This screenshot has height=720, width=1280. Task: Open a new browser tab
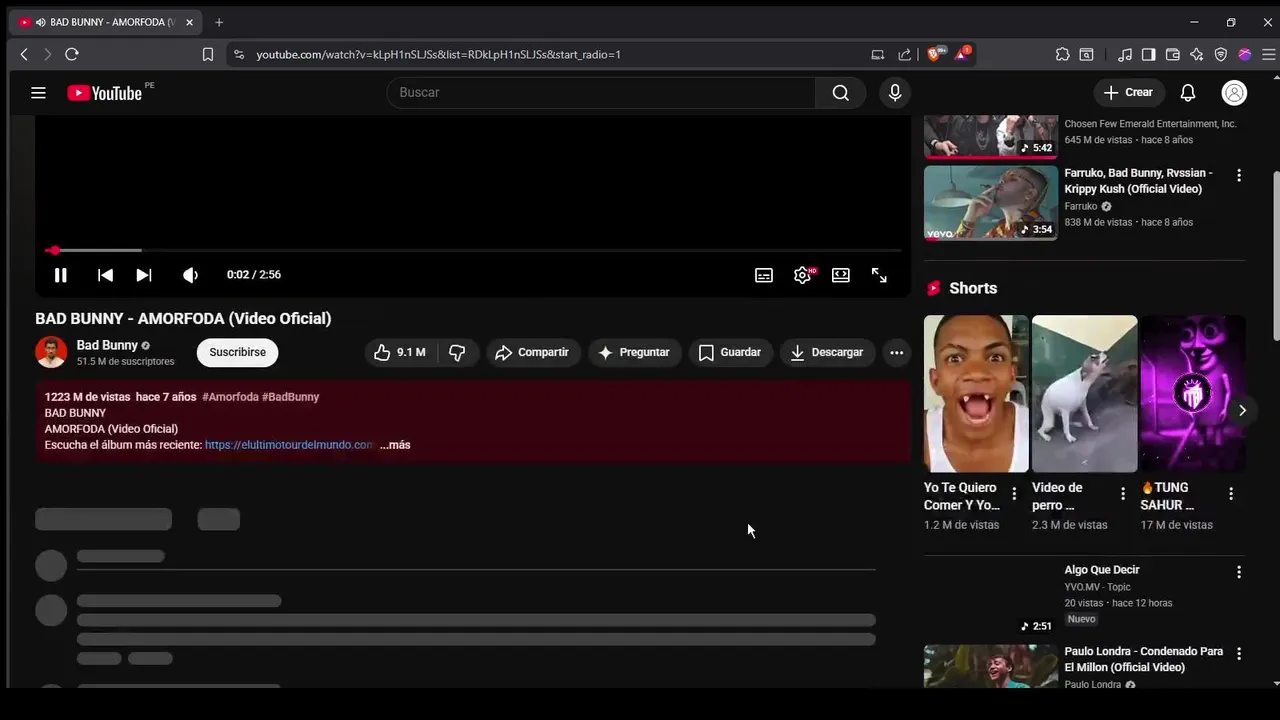pos(219,22)
